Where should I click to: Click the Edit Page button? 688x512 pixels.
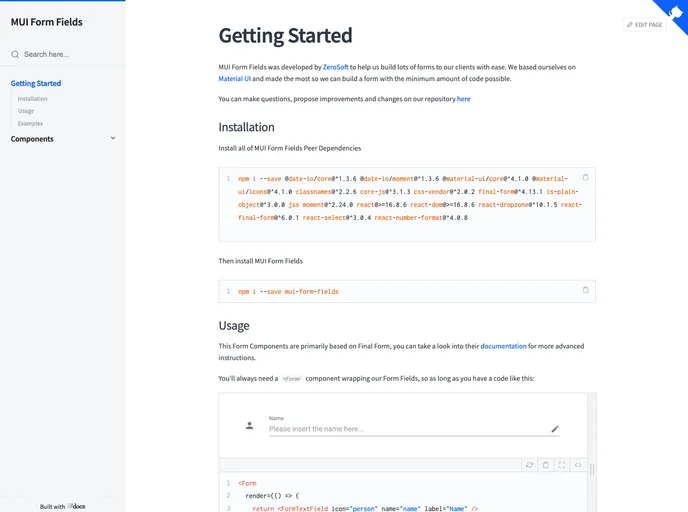[x=644, y=25]
